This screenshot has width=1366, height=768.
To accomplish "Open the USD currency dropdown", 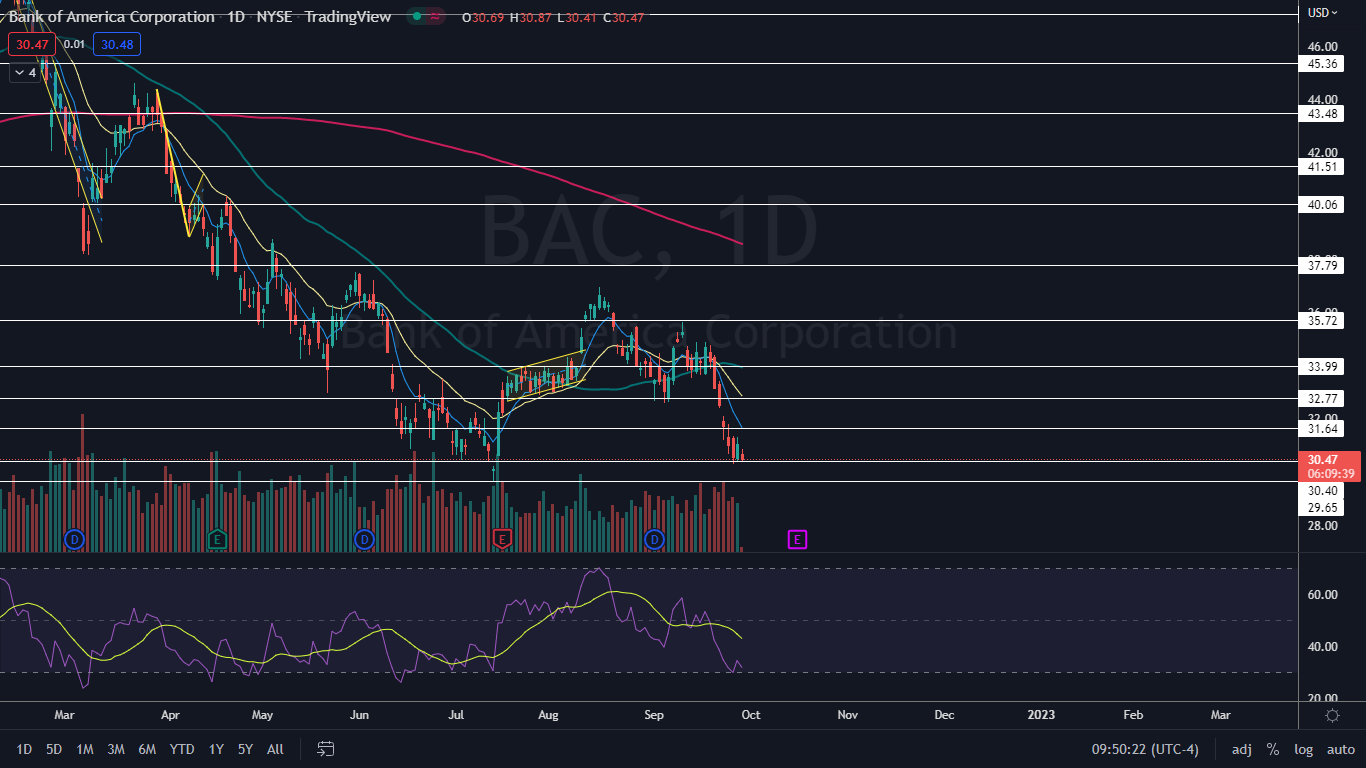I will click(x=1323, y=13).
